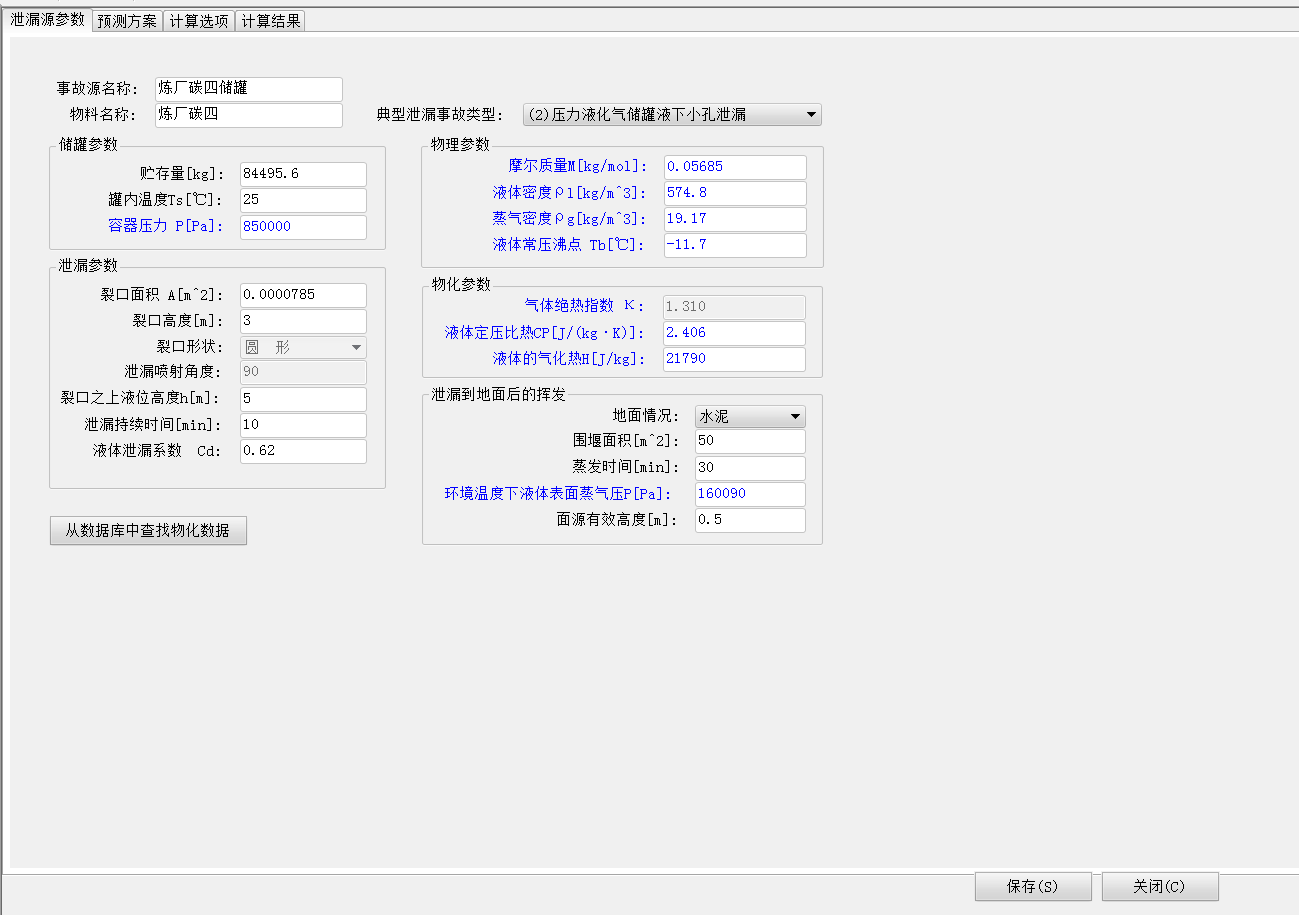The height and width of the screenshot is (915, 1299).
Task: Click the 气体绝热指数 K: label
Action: [585, 306]
